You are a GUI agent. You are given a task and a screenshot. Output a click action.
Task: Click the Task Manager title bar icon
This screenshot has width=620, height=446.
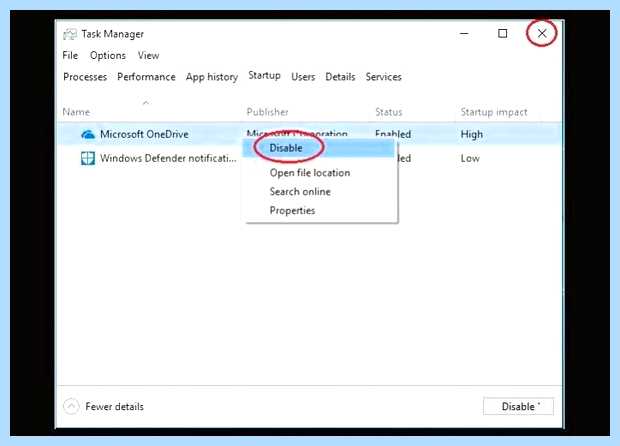[x=70, y=34]
